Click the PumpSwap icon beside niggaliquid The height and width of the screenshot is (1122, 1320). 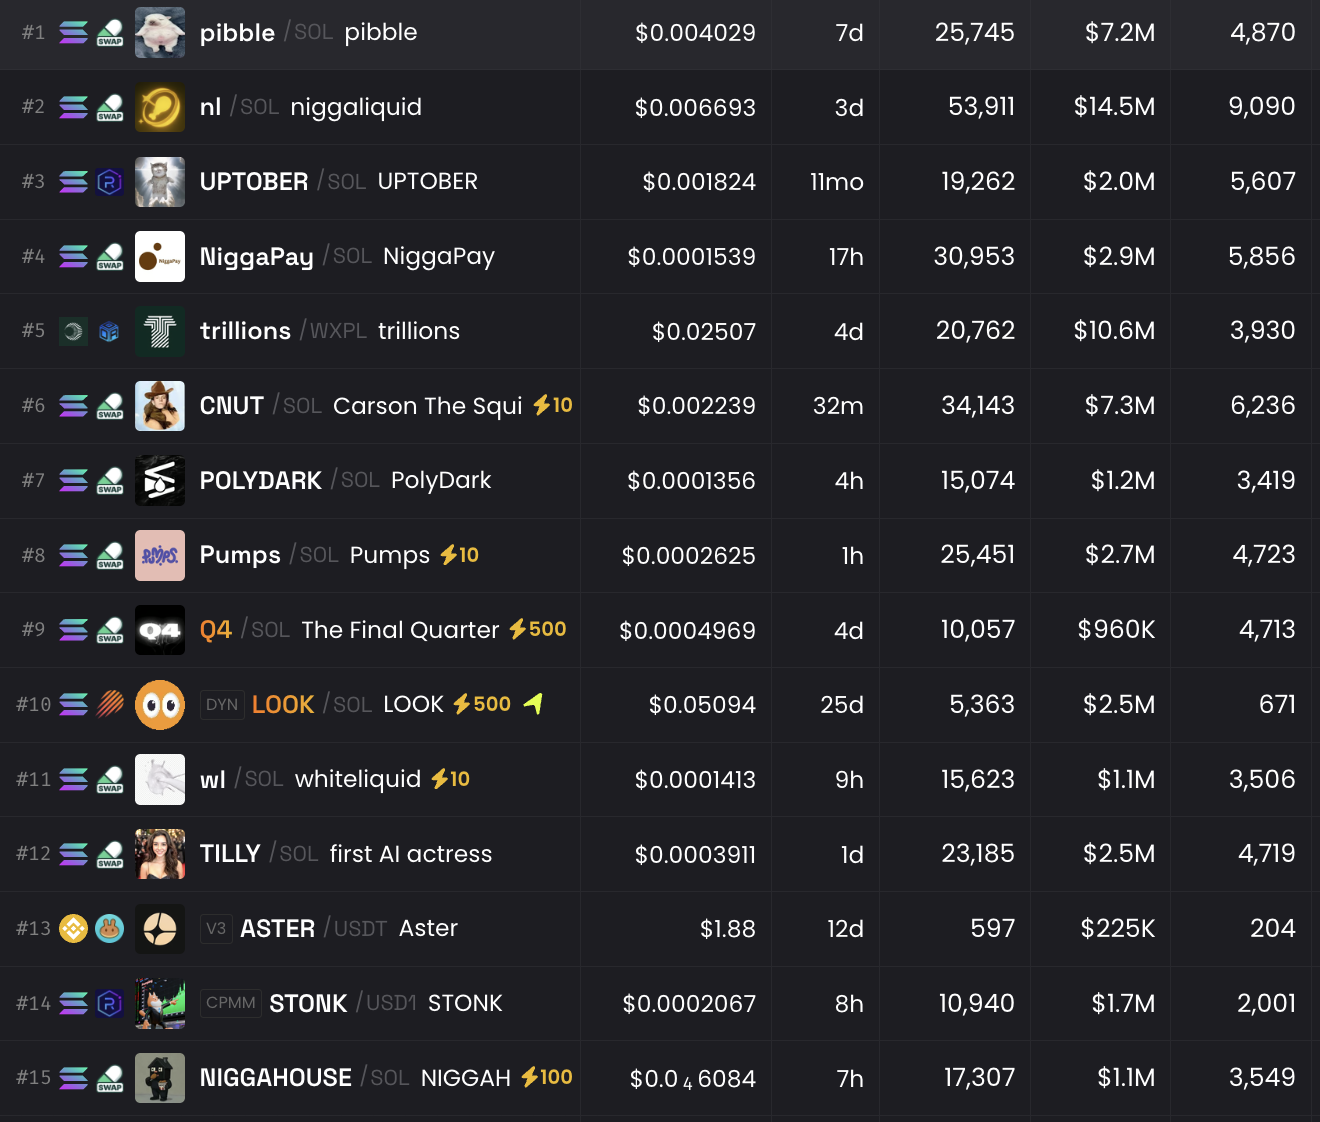pyautogui.click(x=110, y=107)
